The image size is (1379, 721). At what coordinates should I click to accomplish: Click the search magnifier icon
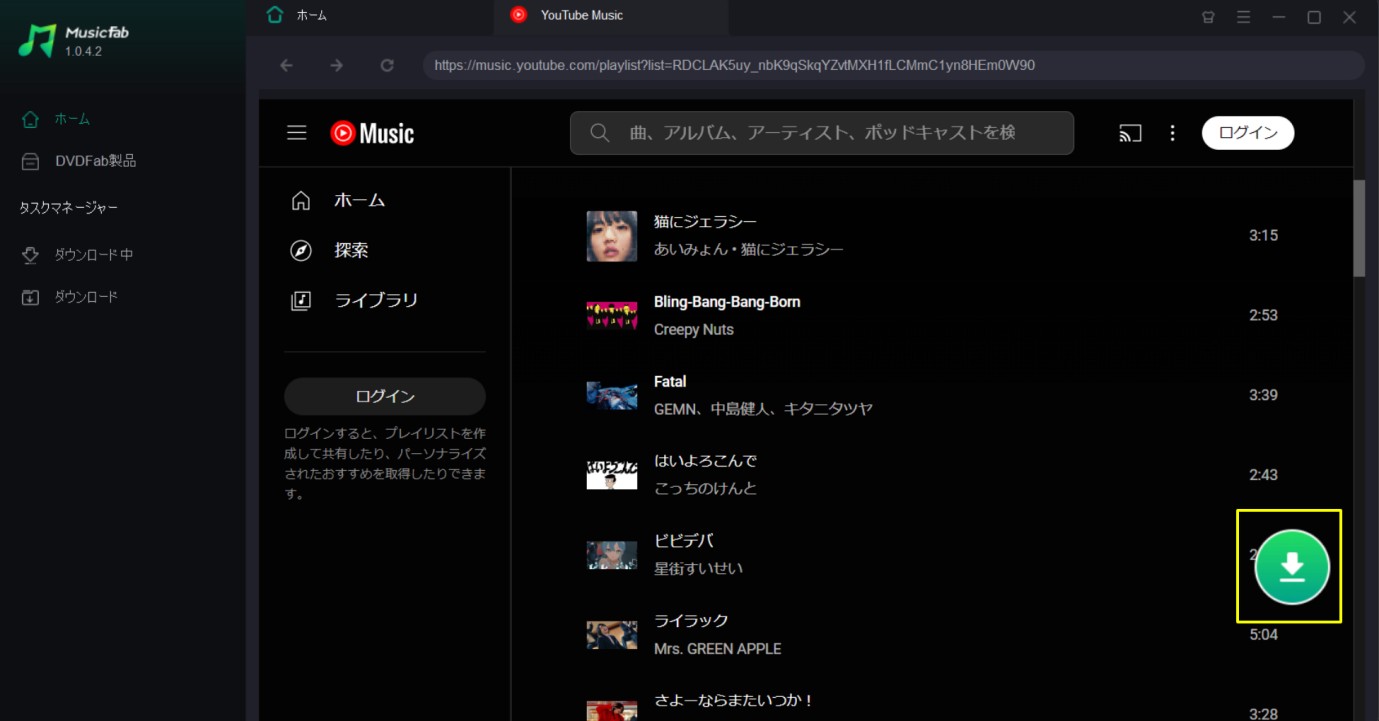[x=600, y=133]
